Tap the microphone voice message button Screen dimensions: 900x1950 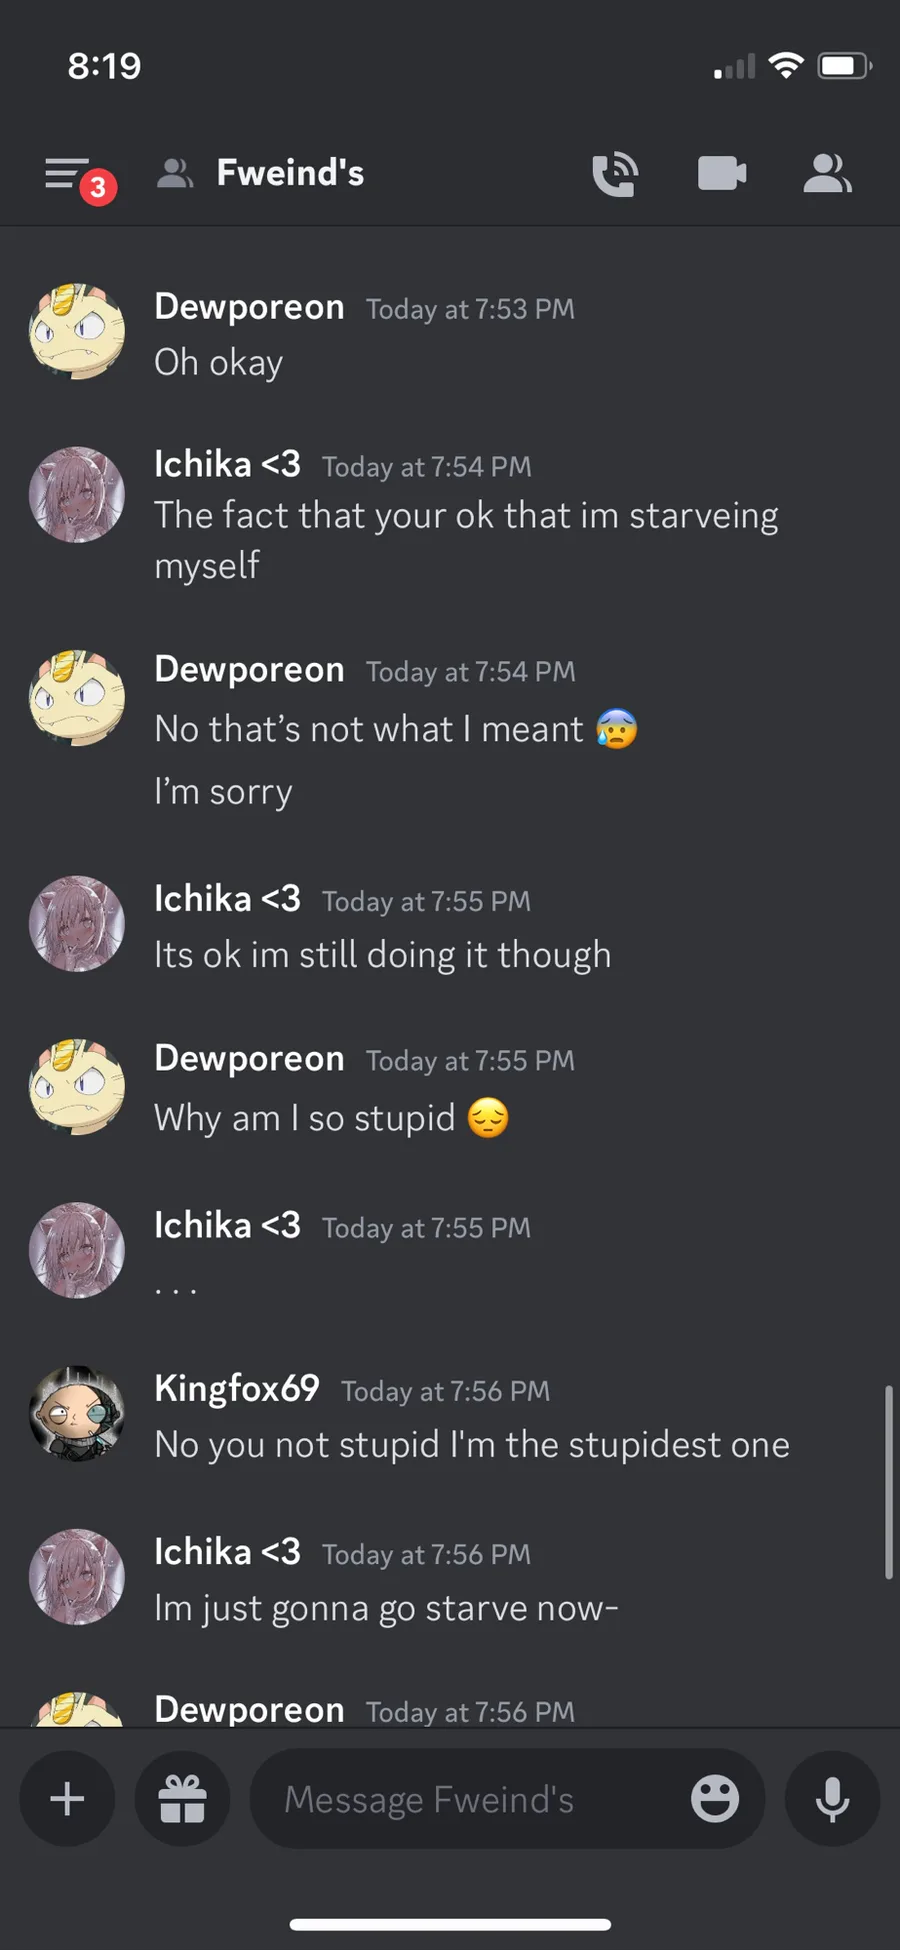click(x=832, y=1799)
